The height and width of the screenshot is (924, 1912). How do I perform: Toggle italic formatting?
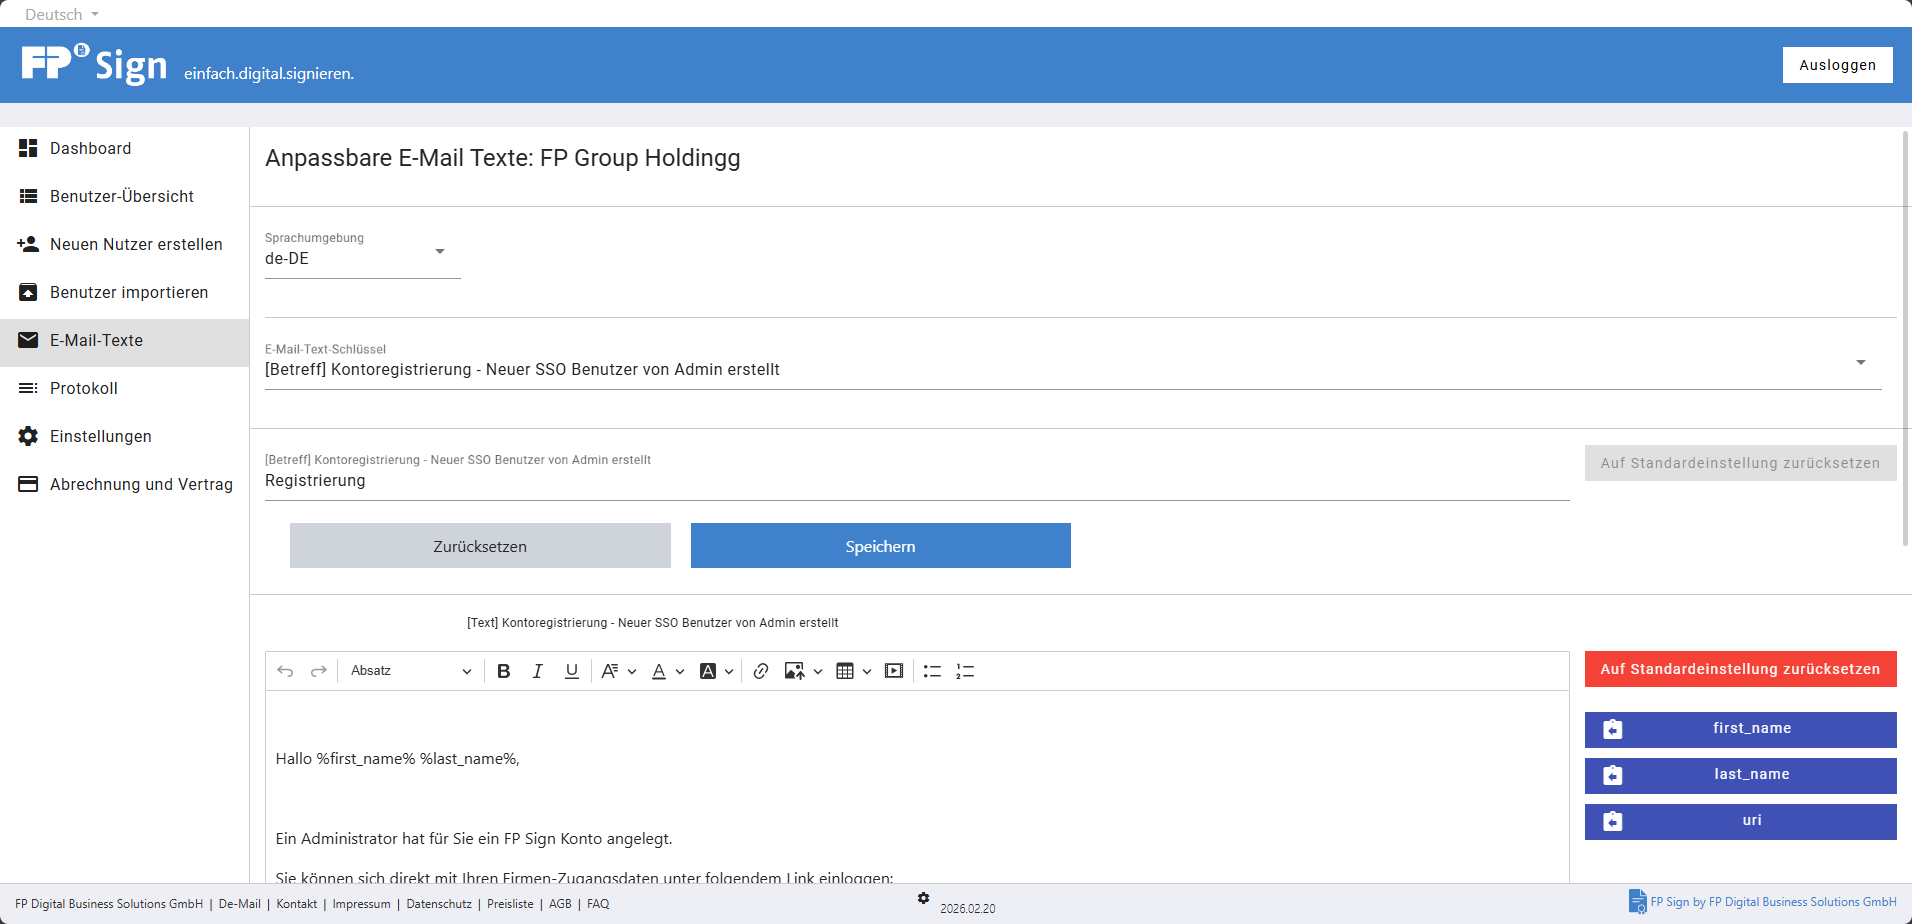pyautogui.click(x=538, y=671)
